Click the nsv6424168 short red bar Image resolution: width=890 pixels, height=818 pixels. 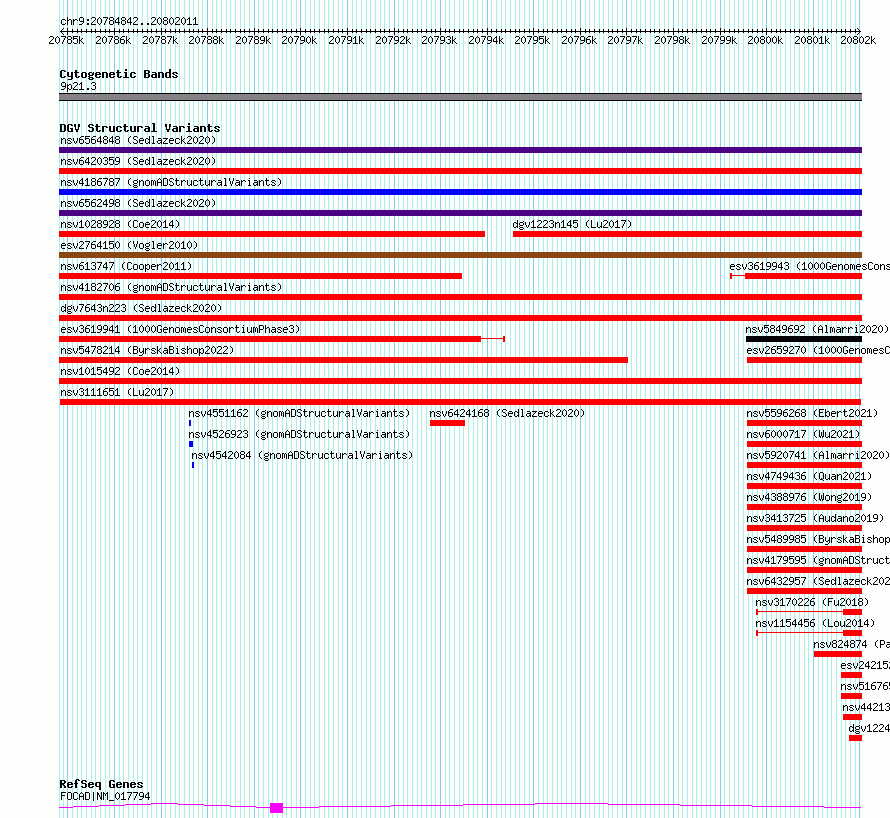pyautogui.click(x=447, y=423)
